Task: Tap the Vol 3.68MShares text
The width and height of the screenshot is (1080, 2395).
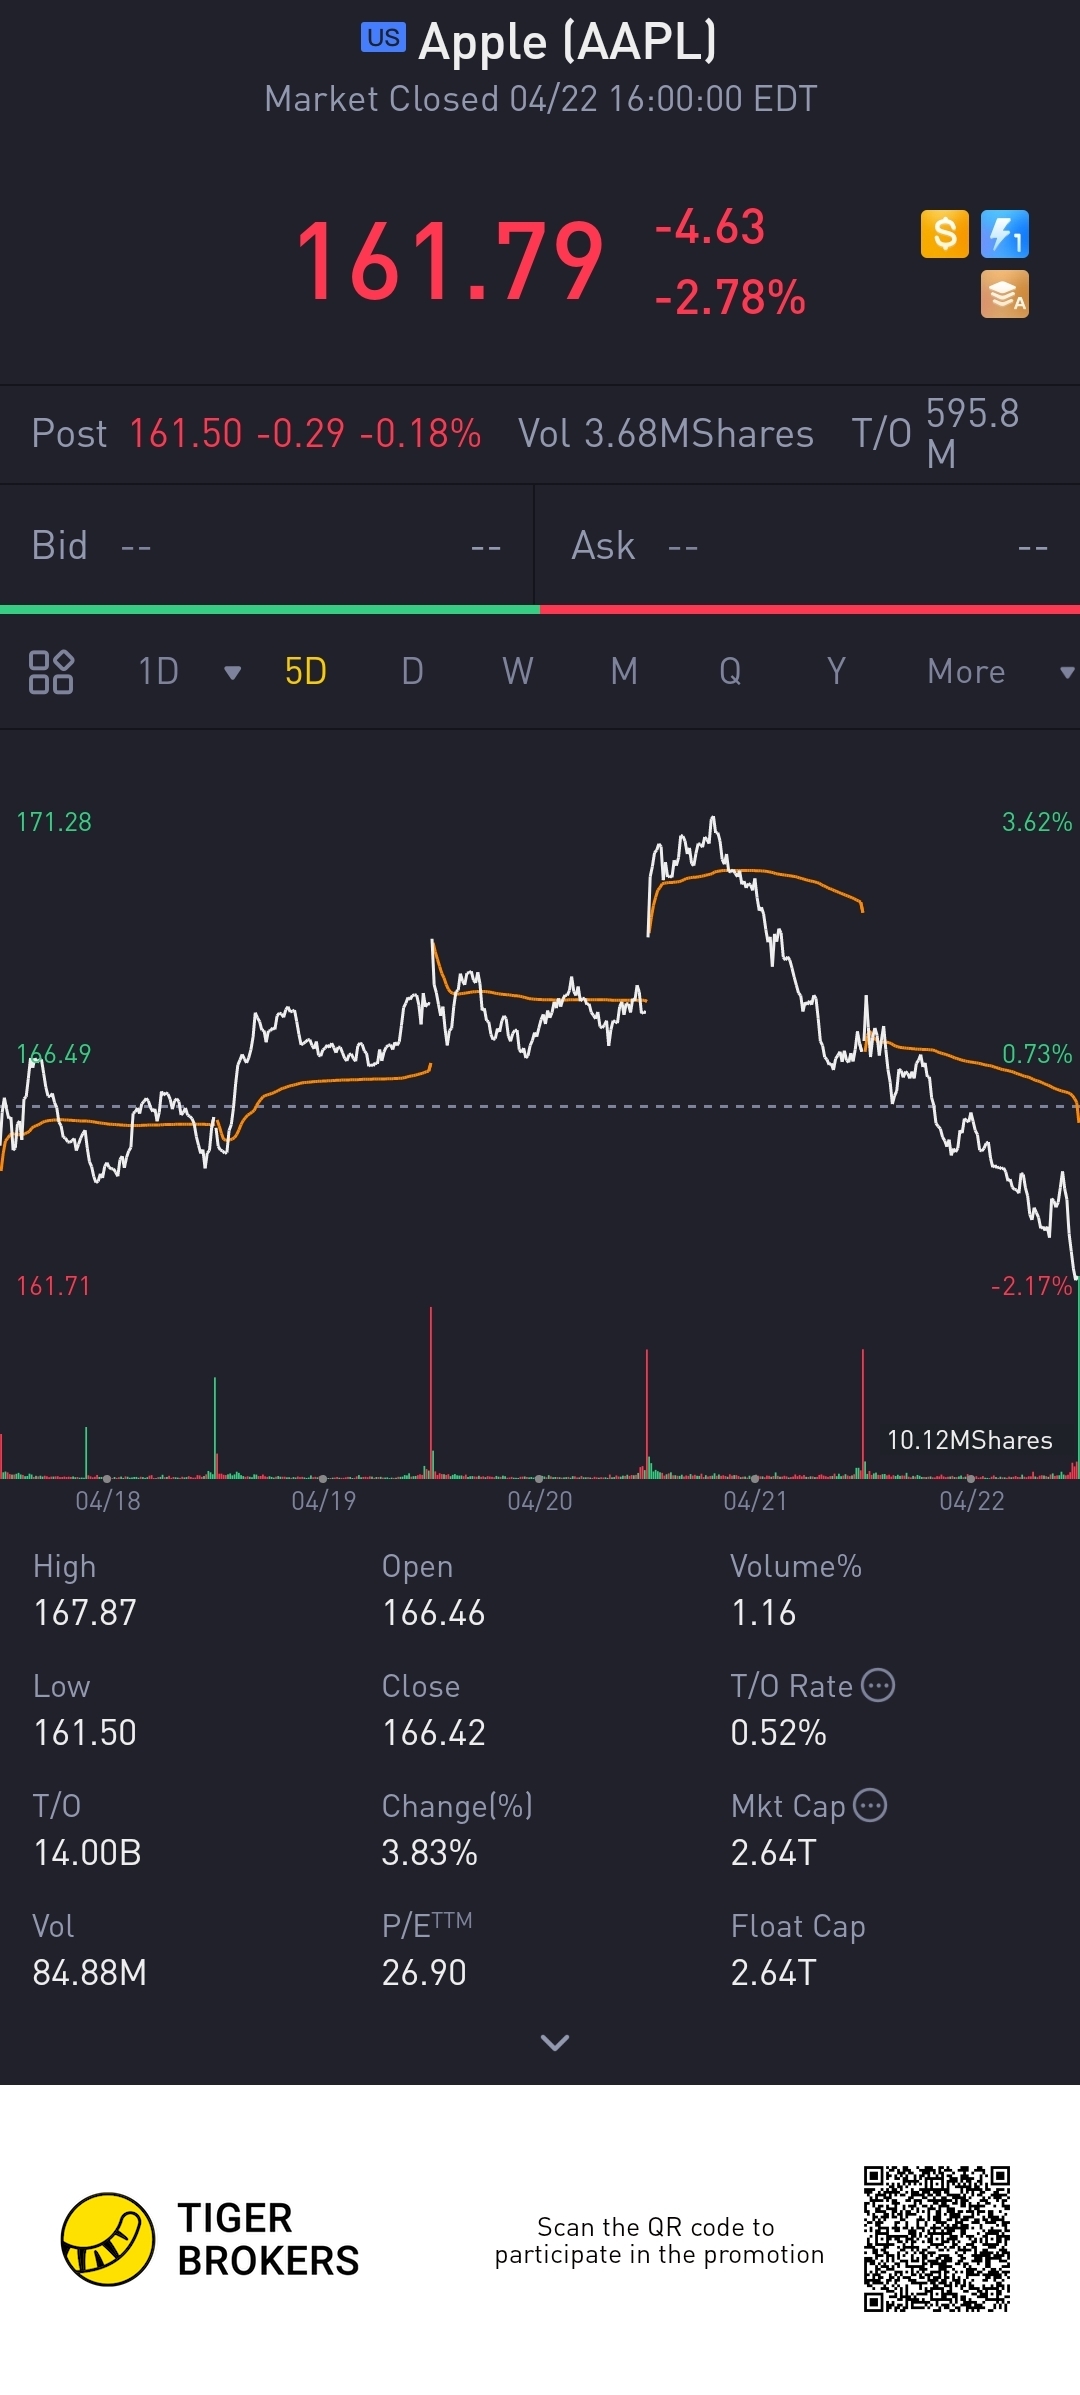Action: point(666,434)
